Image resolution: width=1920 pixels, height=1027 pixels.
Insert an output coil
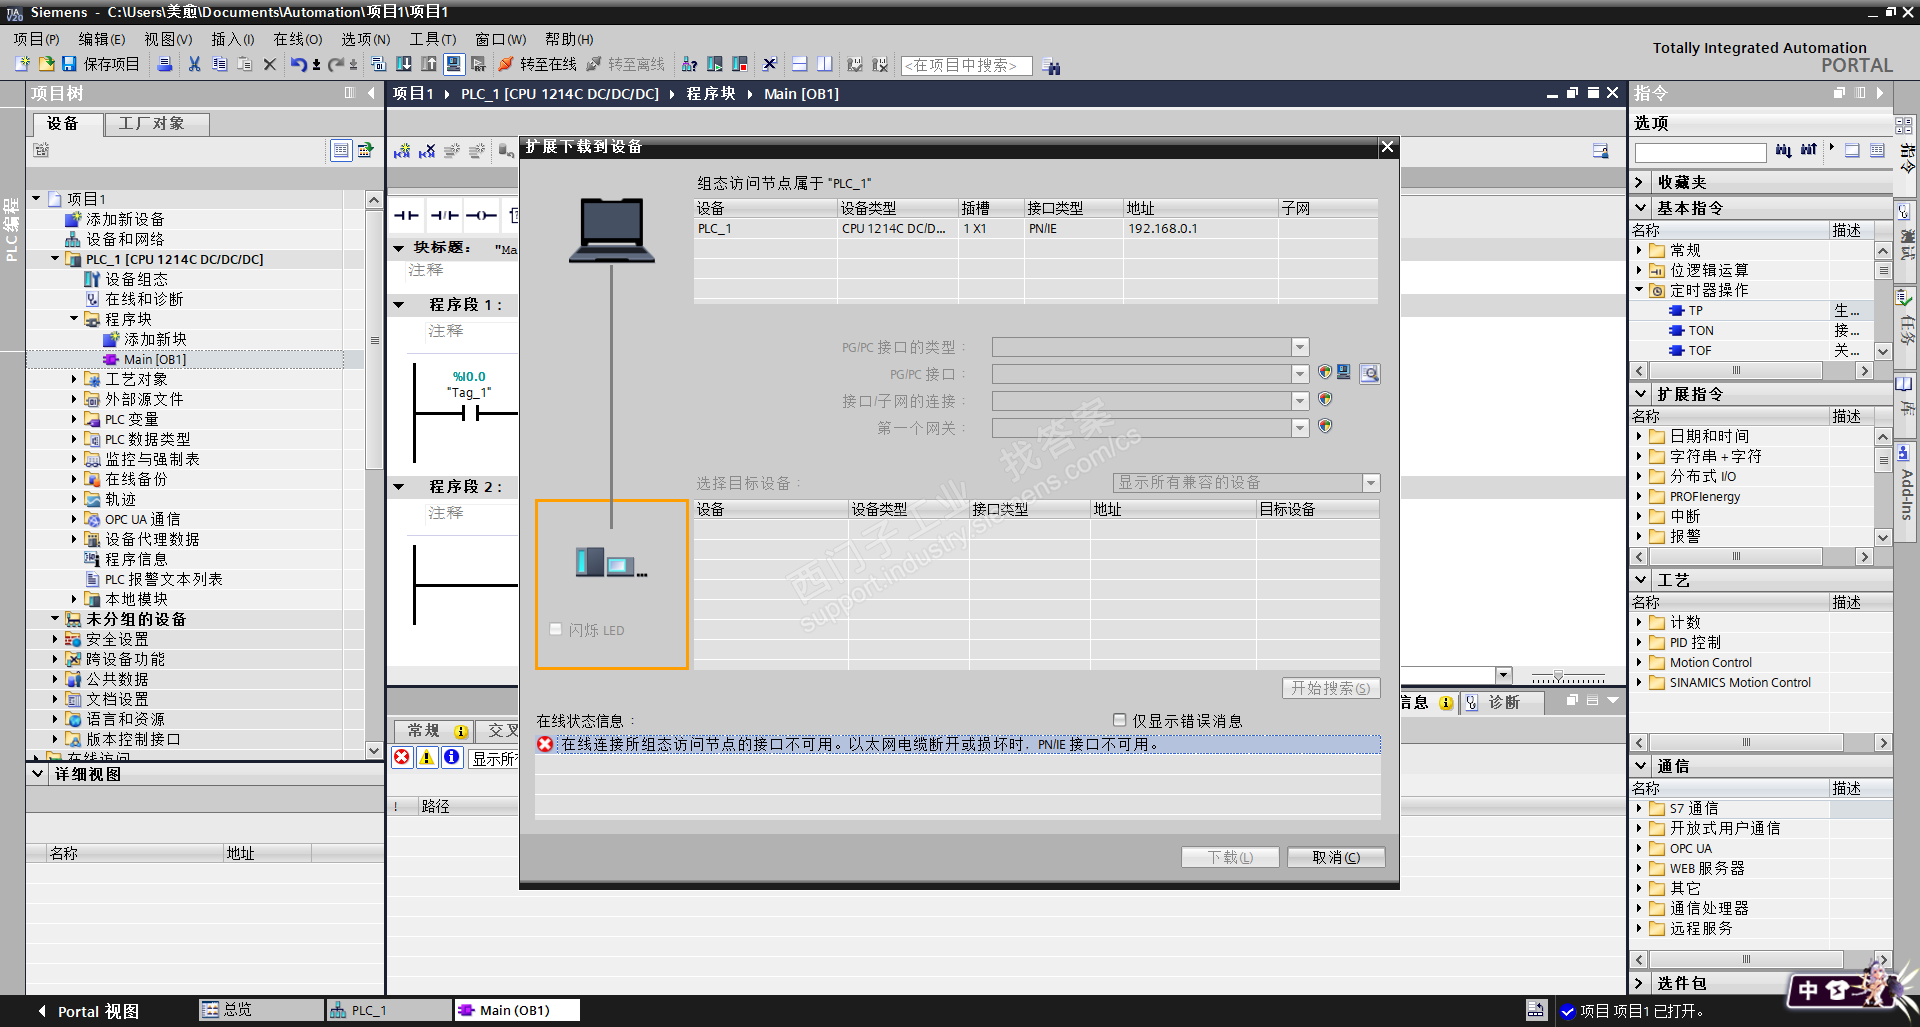[481, 215]
